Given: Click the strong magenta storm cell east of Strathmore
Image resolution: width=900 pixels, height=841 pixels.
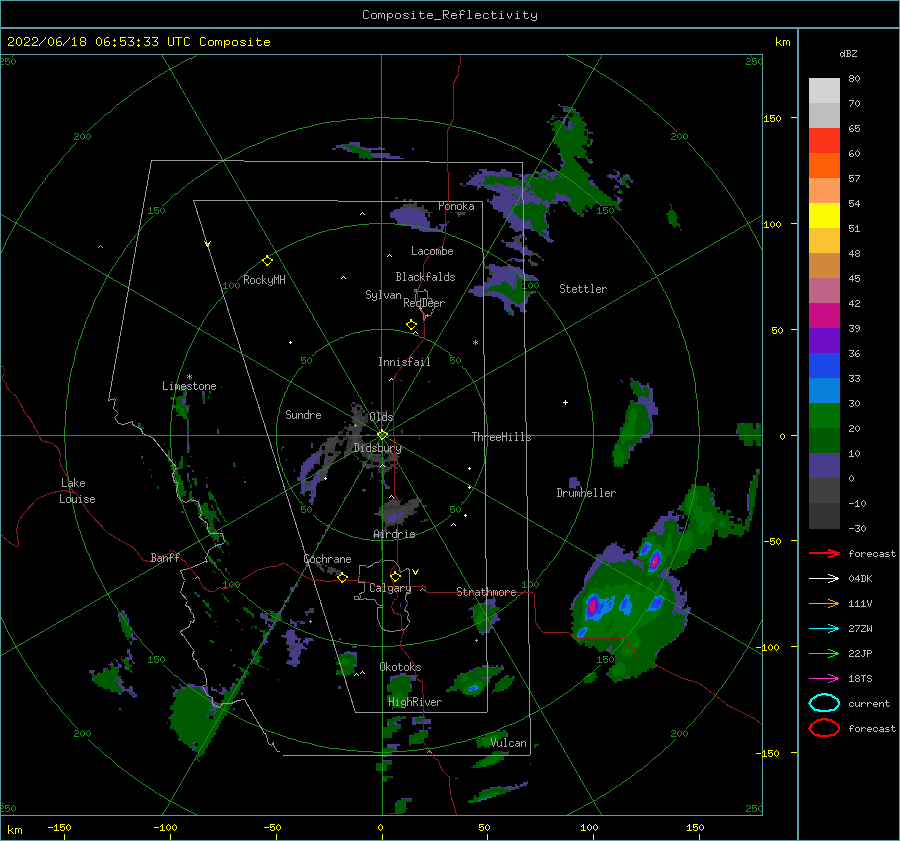Looking at the screenshot, I should (592, 606).
